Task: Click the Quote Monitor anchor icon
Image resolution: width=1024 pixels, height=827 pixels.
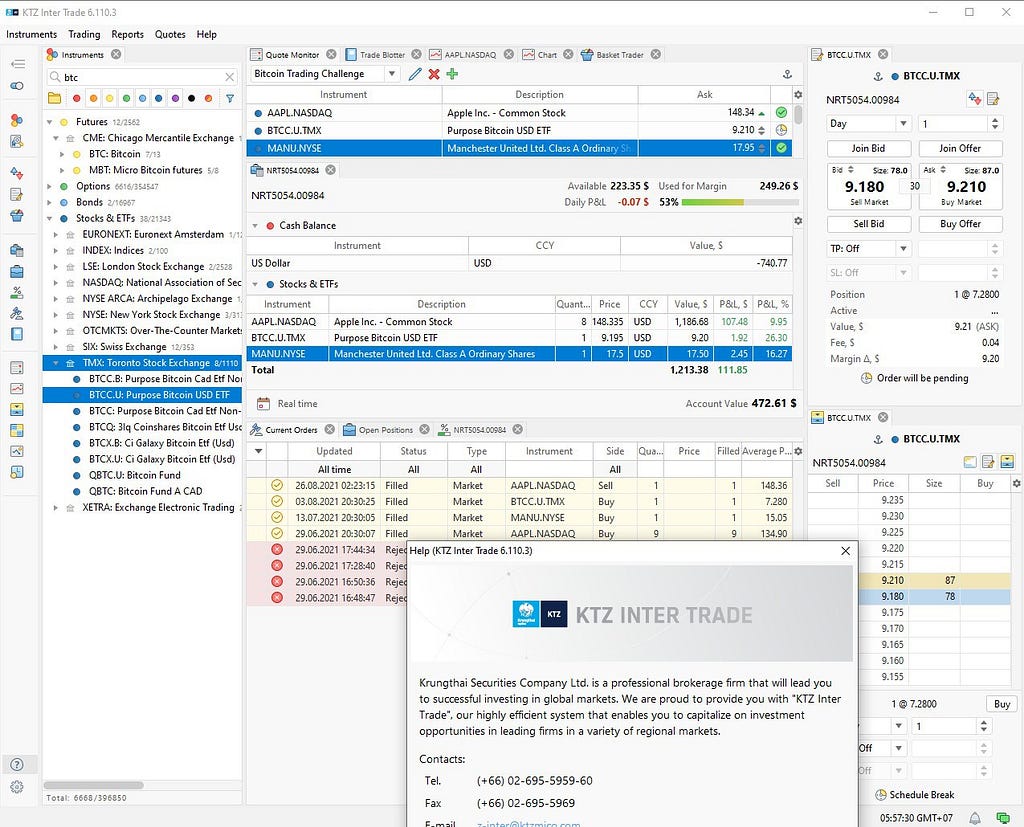Action: 788,74
